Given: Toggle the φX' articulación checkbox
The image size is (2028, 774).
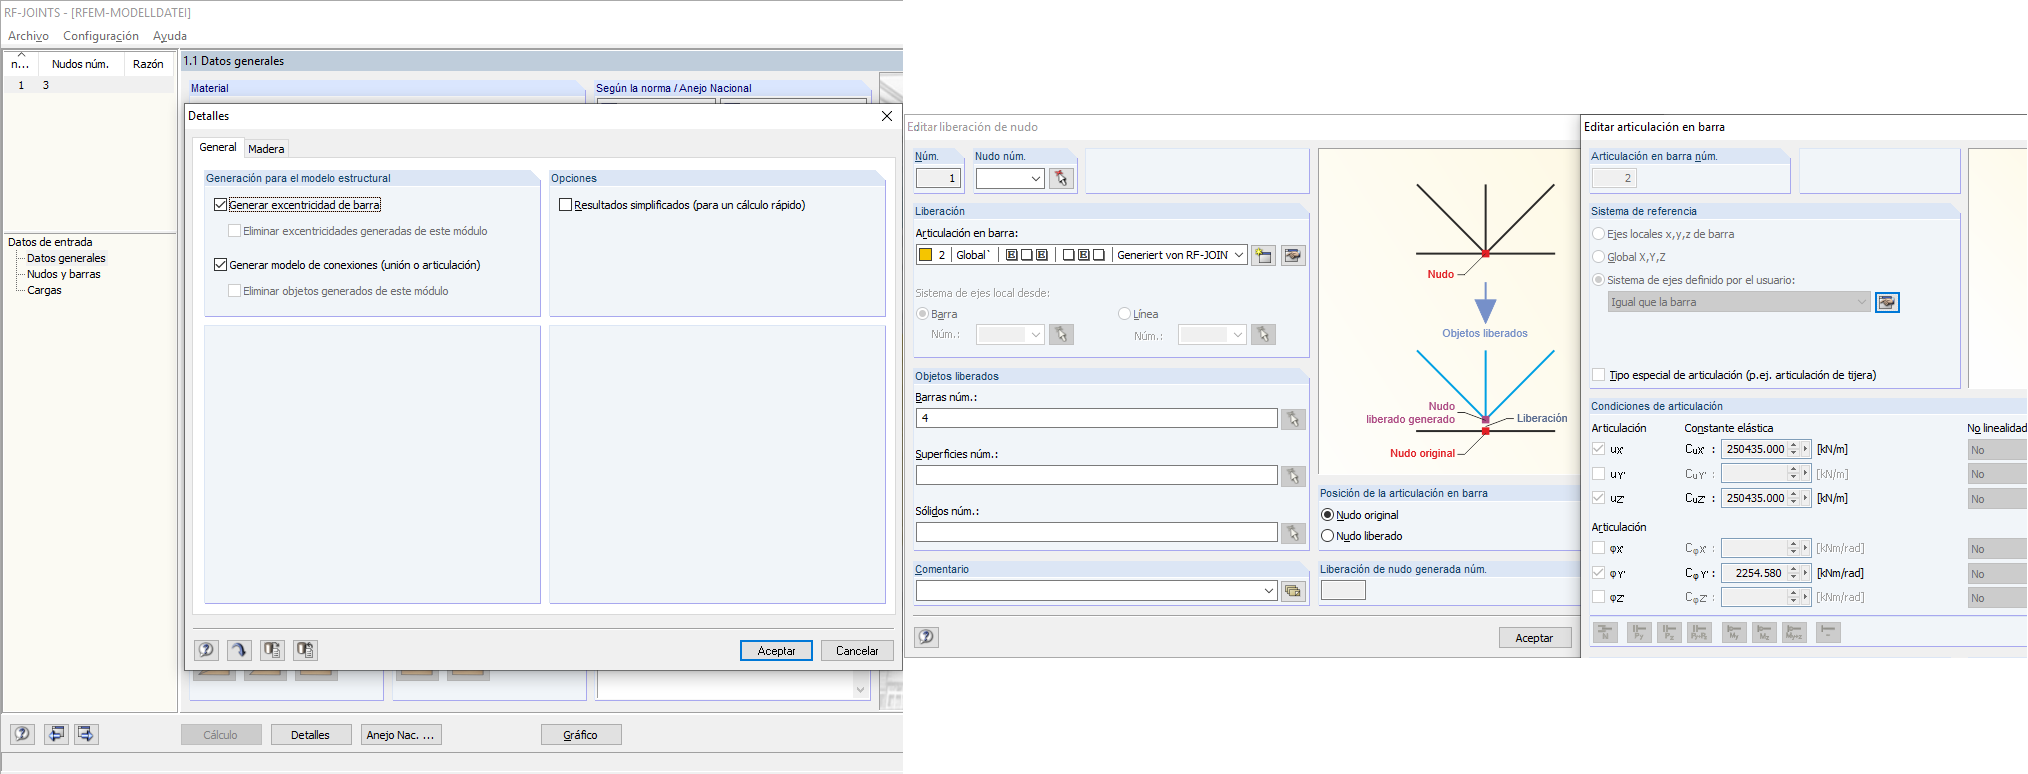Looking at the screenshot, I should coord(1598,547).
